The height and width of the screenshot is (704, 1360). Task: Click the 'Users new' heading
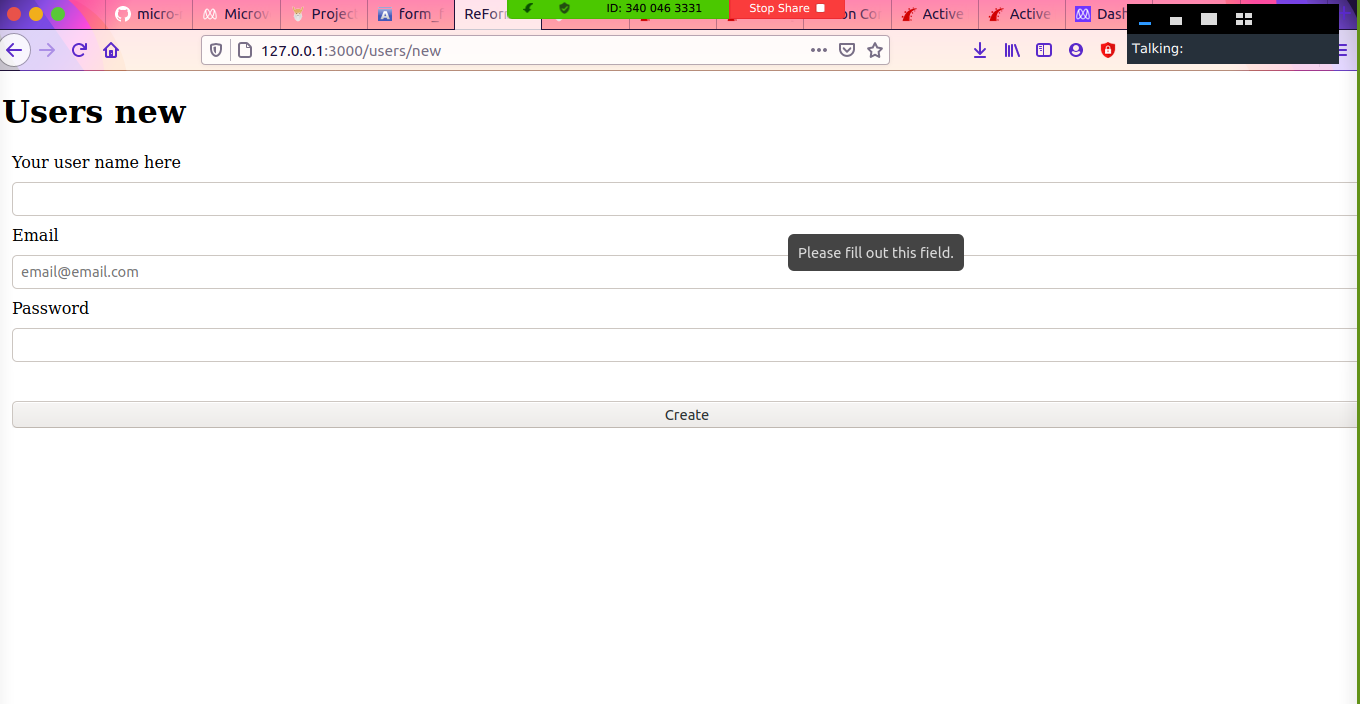pyautogui.click(x=94, y=112)
